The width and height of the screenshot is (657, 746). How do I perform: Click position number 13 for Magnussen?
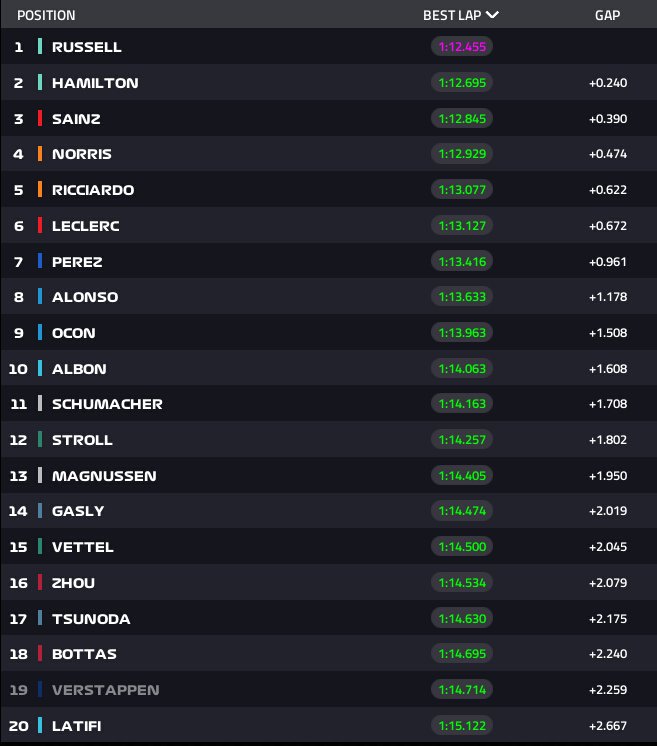click(18, 476)
